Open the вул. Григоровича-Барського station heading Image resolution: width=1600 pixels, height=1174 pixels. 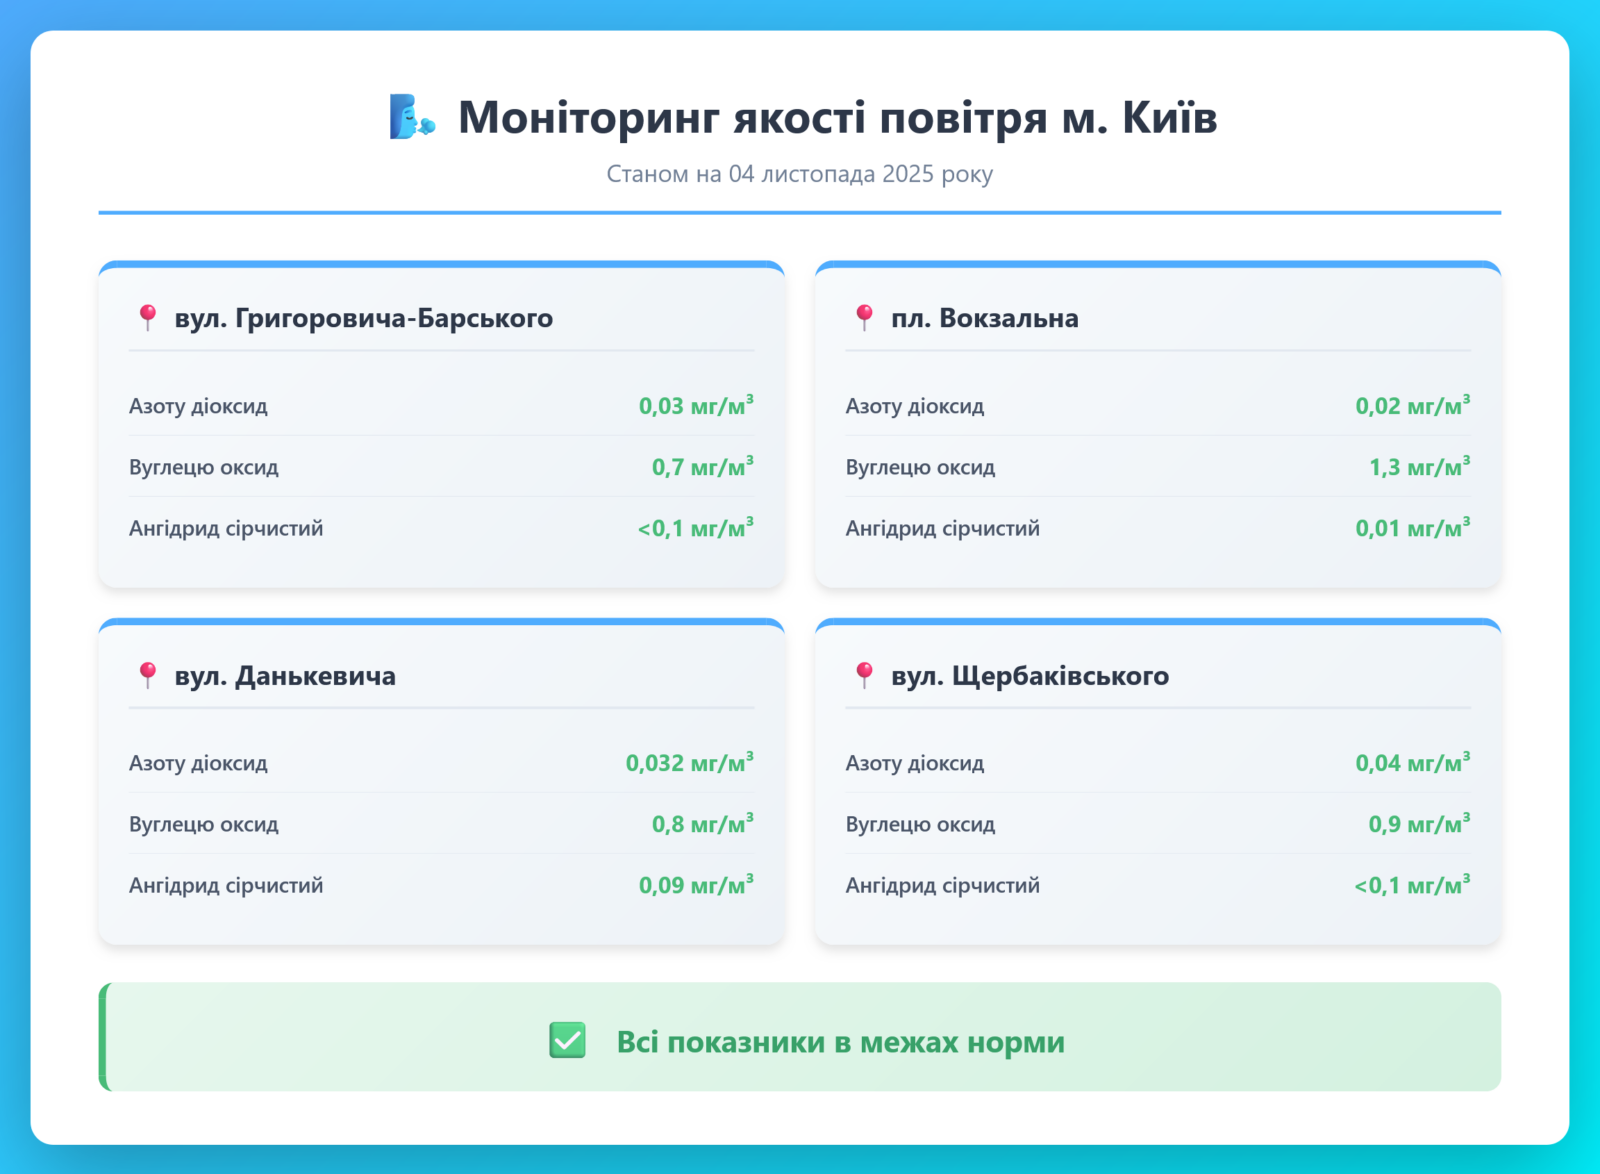click(x=363, y=318)
